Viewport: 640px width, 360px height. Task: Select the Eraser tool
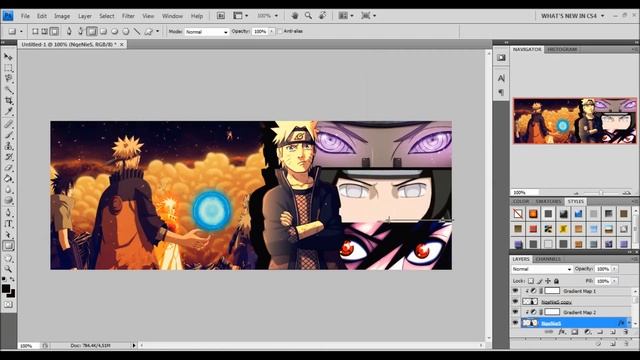pyautogui.click(x=8, y=168)
